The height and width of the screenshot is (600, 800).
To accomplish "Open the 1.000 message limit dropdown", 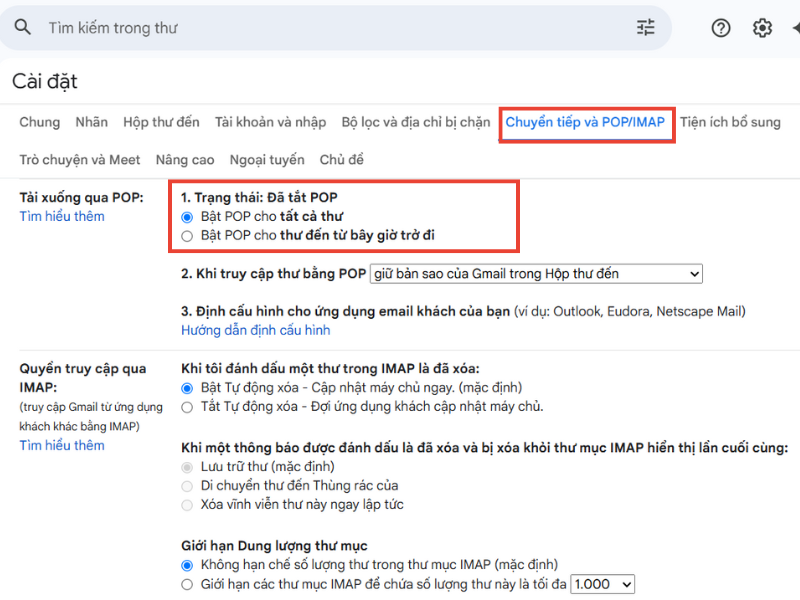I will (x=602, y=583).
